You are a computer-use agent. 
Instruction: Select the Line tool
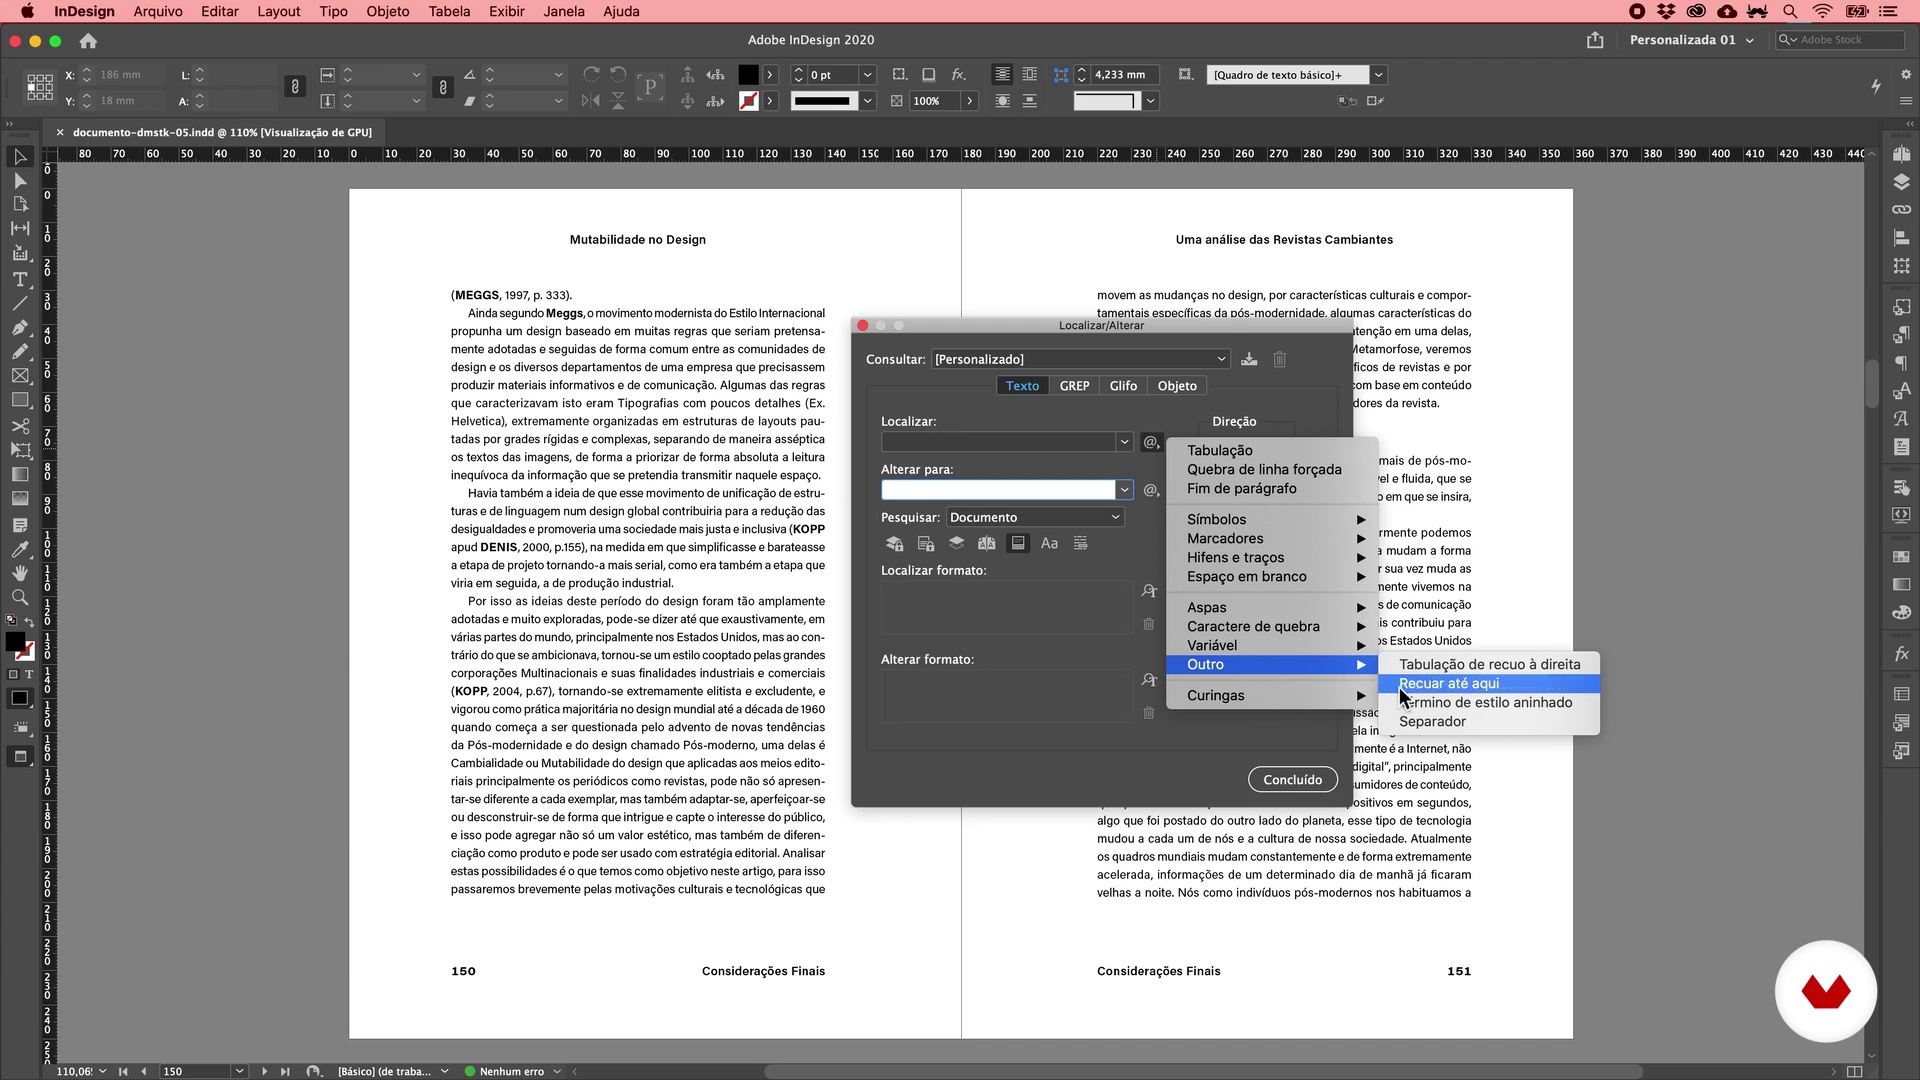(19, 303)
